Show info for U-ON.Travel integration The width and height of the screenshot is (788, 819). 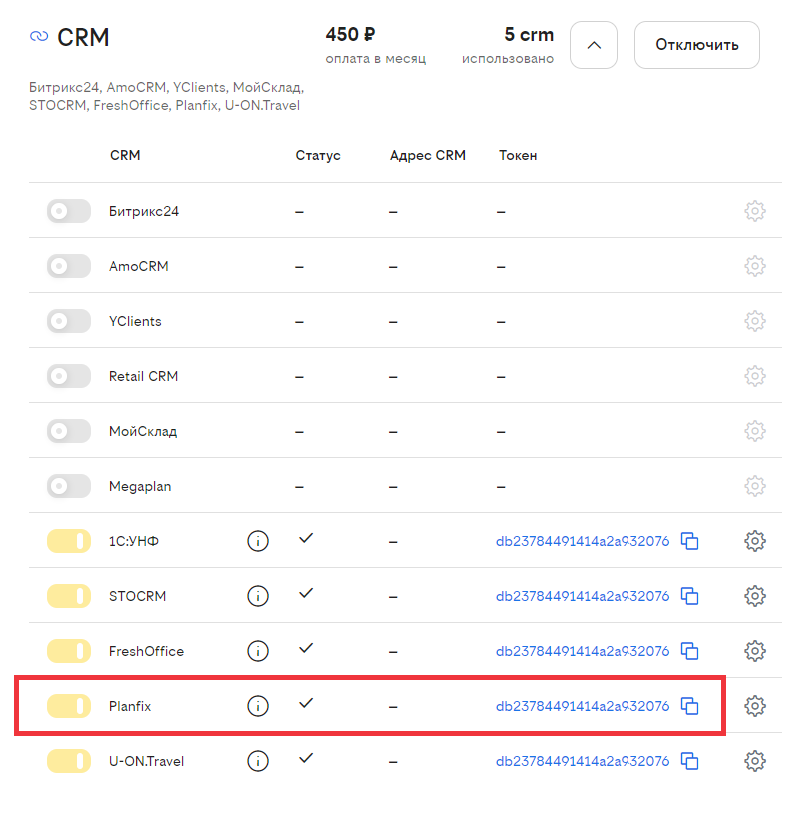tap(258, 761)
